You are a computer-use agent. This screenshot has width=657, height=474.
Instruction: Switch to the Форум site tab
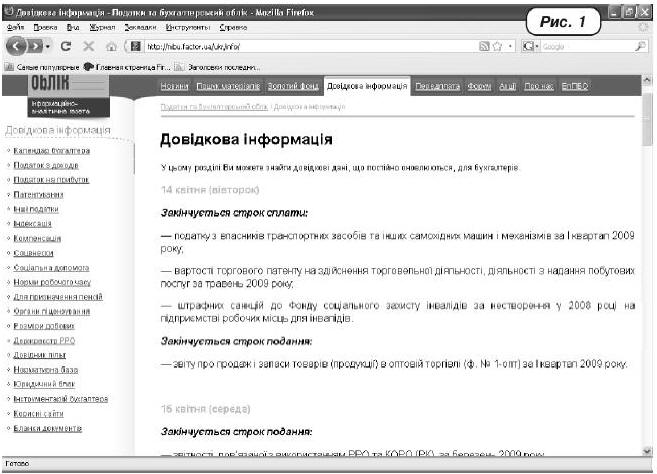point(481,88)
